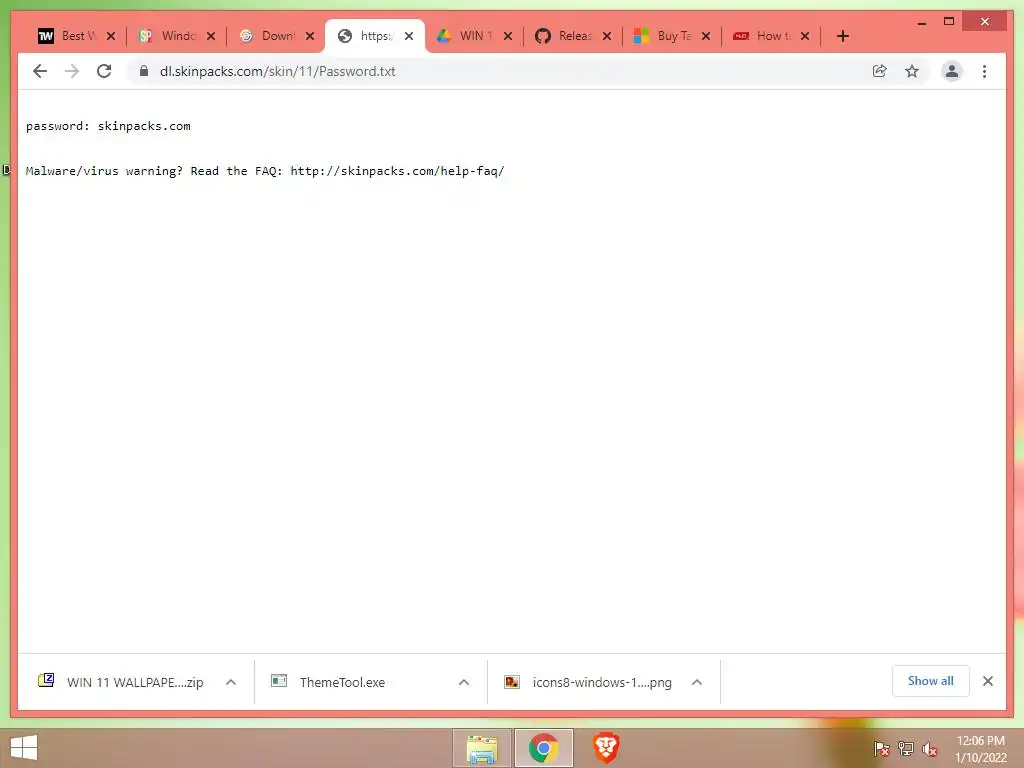This screenshot has height=768, width=1024.
Task: View site security lock info
Action: pyautogui.click(x=144, y=71)
